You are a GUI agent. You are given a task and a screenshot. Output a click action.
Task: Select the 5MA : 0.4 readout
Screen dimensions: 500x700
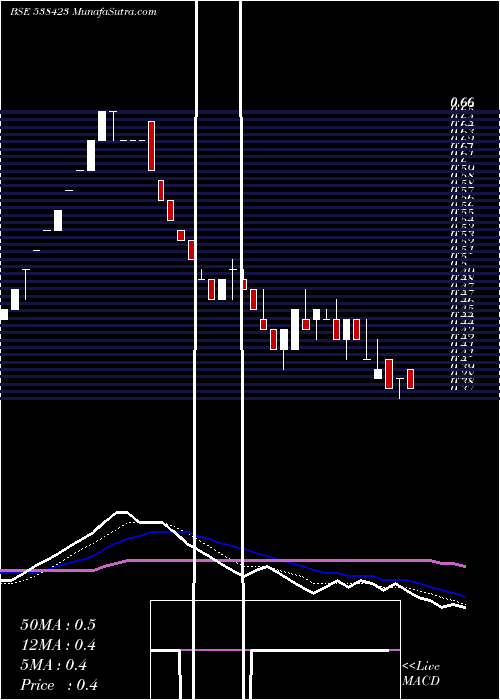54,665
